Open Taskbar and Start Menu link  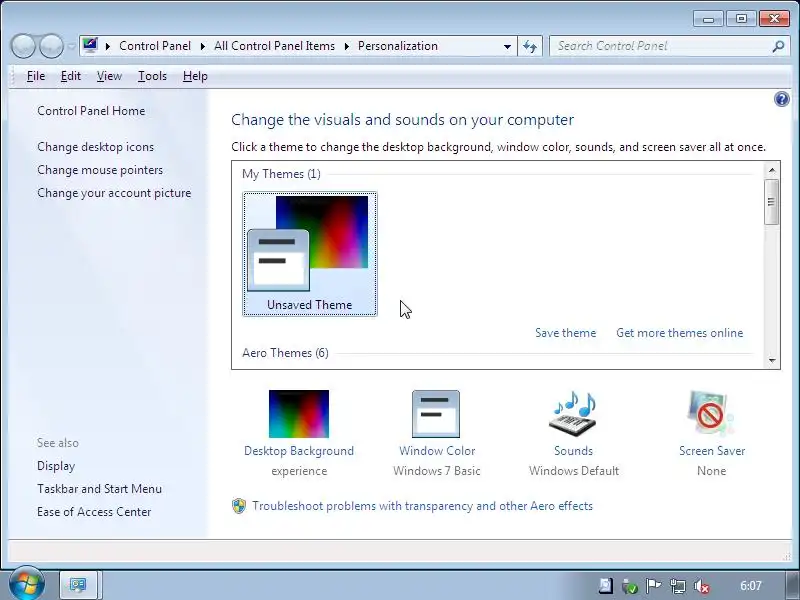[99, 489]
